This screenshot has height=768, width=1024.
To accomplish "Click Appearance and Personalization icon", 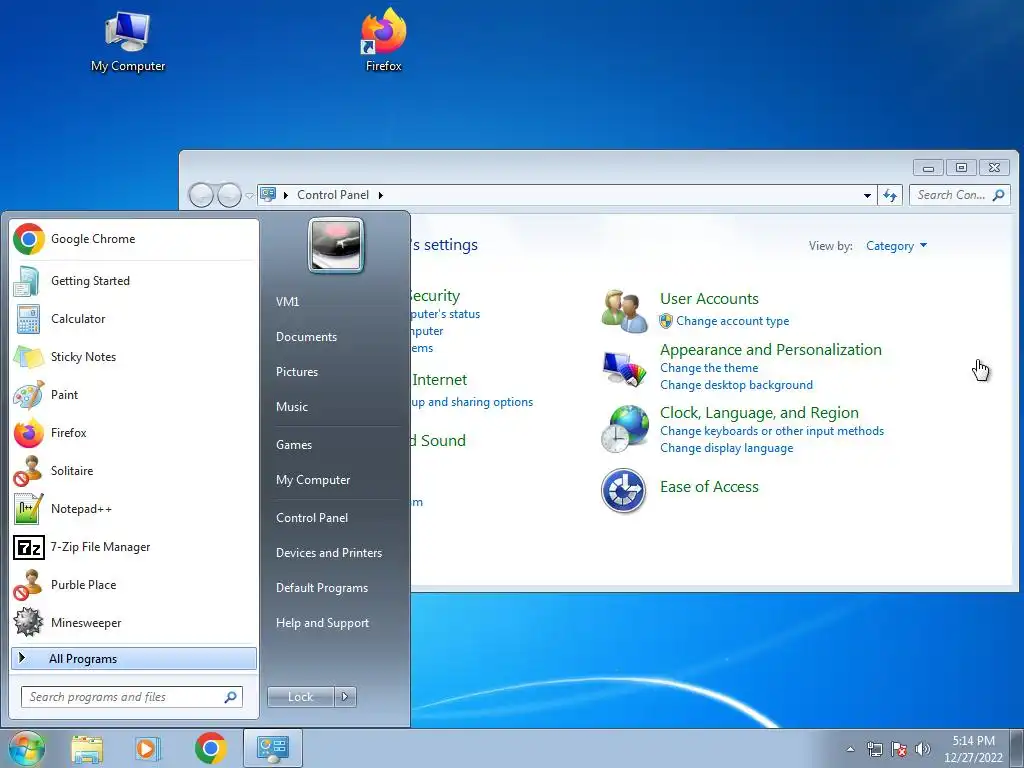I will coord(624,369).
